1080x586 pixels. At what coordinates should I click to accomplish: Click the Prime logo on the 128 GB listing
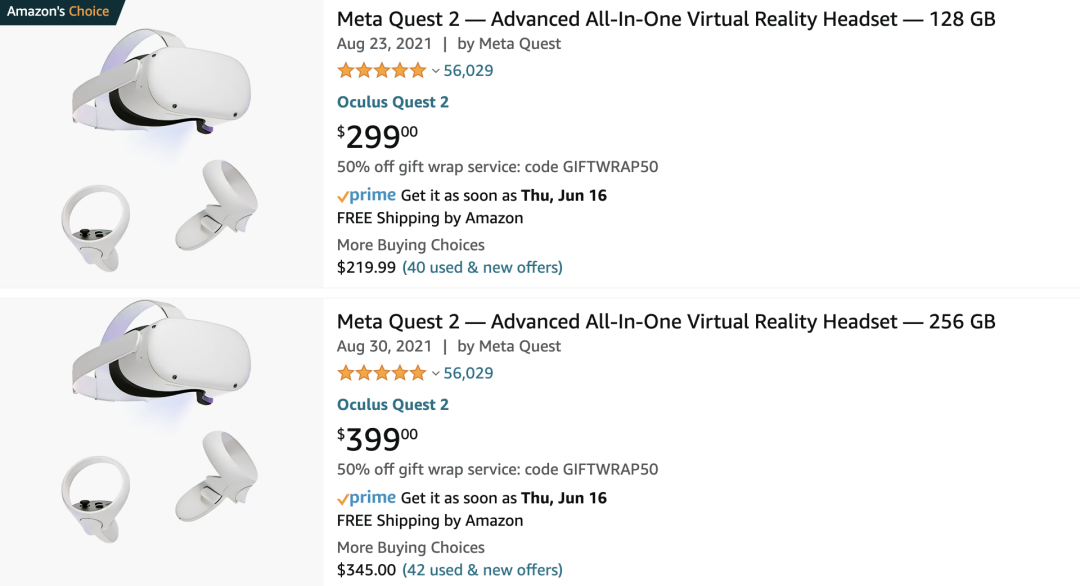click(367, 195)
